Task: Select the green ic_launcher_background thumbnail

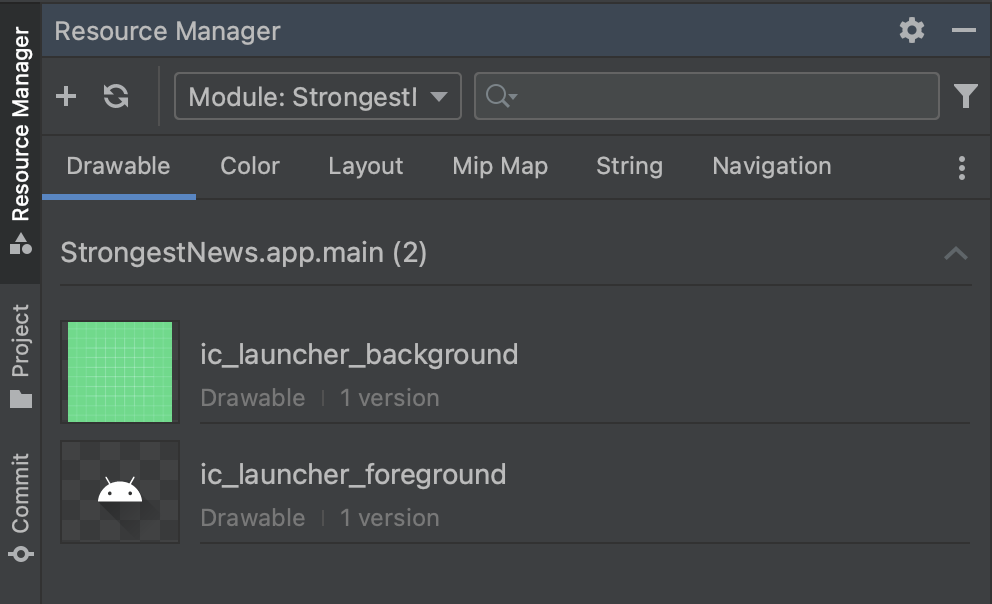Action: pyautogui.click(x=120, y=372)
